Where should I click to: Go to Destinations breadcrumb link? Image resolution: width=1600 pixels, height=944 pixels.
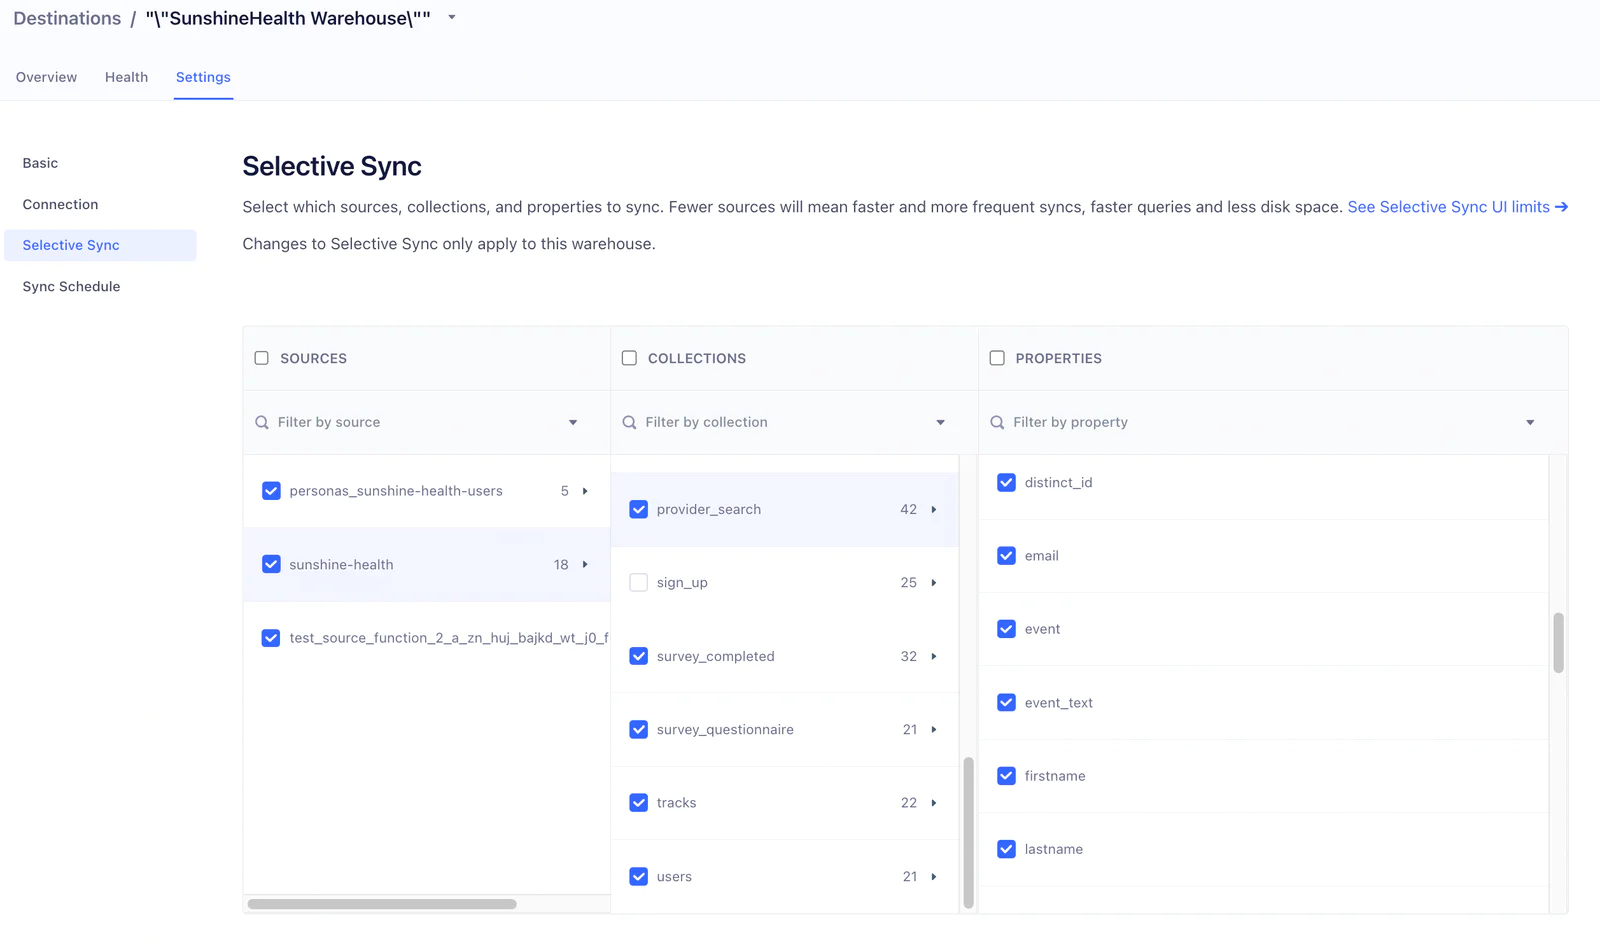(x=67, y=19)
